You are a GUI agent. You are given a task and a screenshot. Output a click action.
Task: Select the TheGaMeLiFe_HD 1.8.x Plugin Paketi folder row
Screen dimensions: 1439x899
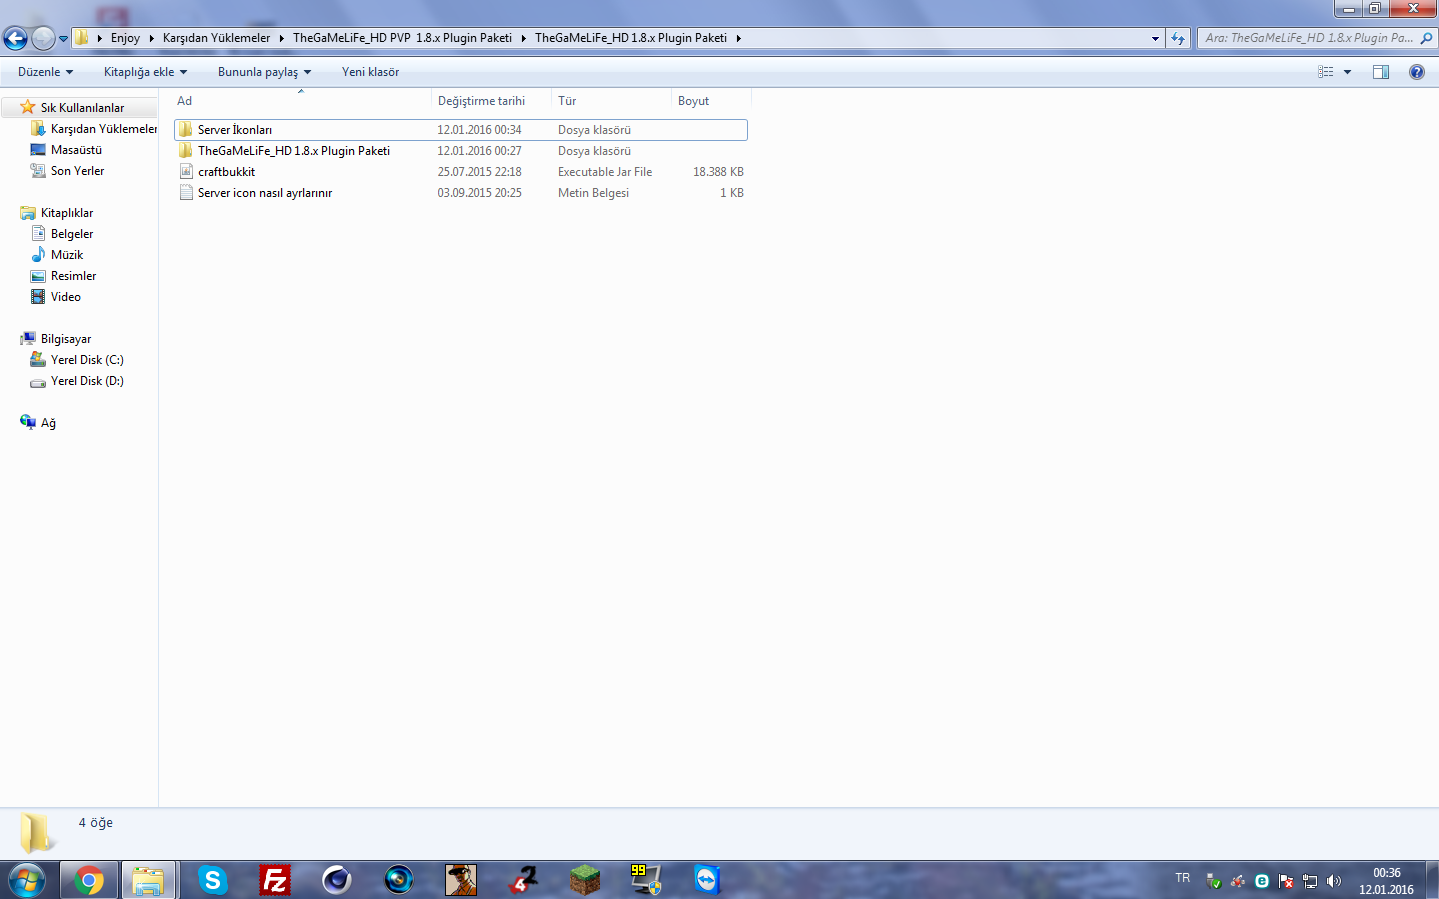(461, 150)
